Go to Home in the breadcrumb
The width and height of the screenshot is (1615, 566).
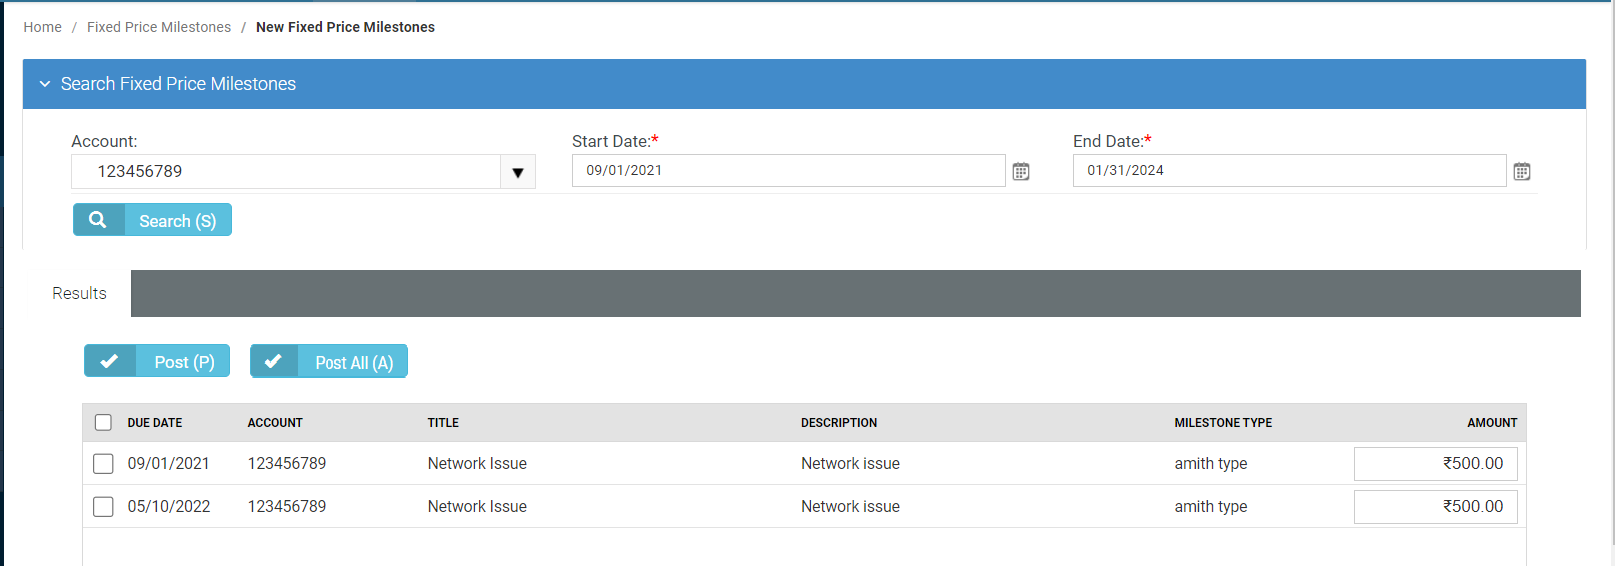(42, 27)
